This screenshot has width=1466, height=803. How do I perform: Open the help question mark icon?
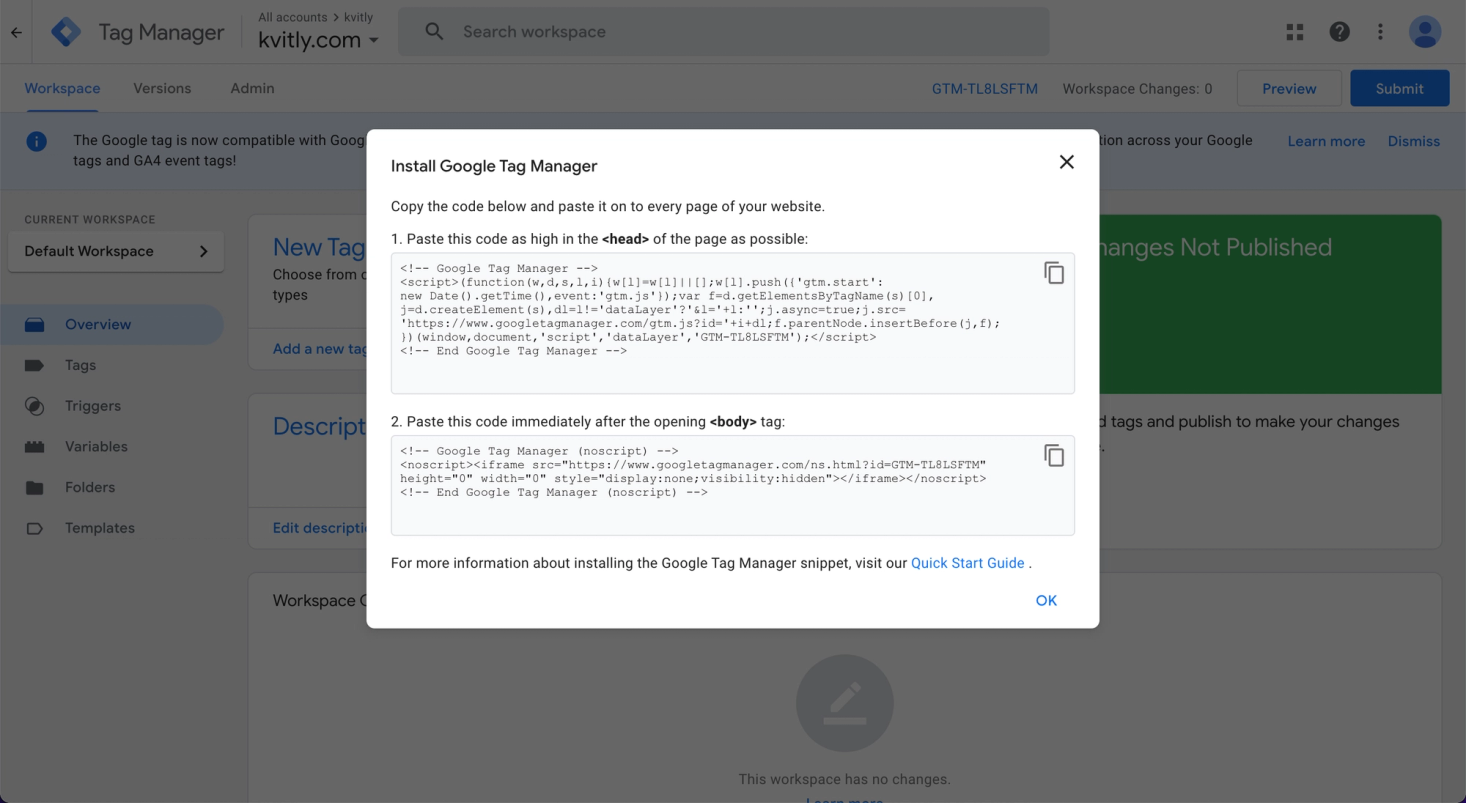pyautogui.click(x=1339, y=32)
